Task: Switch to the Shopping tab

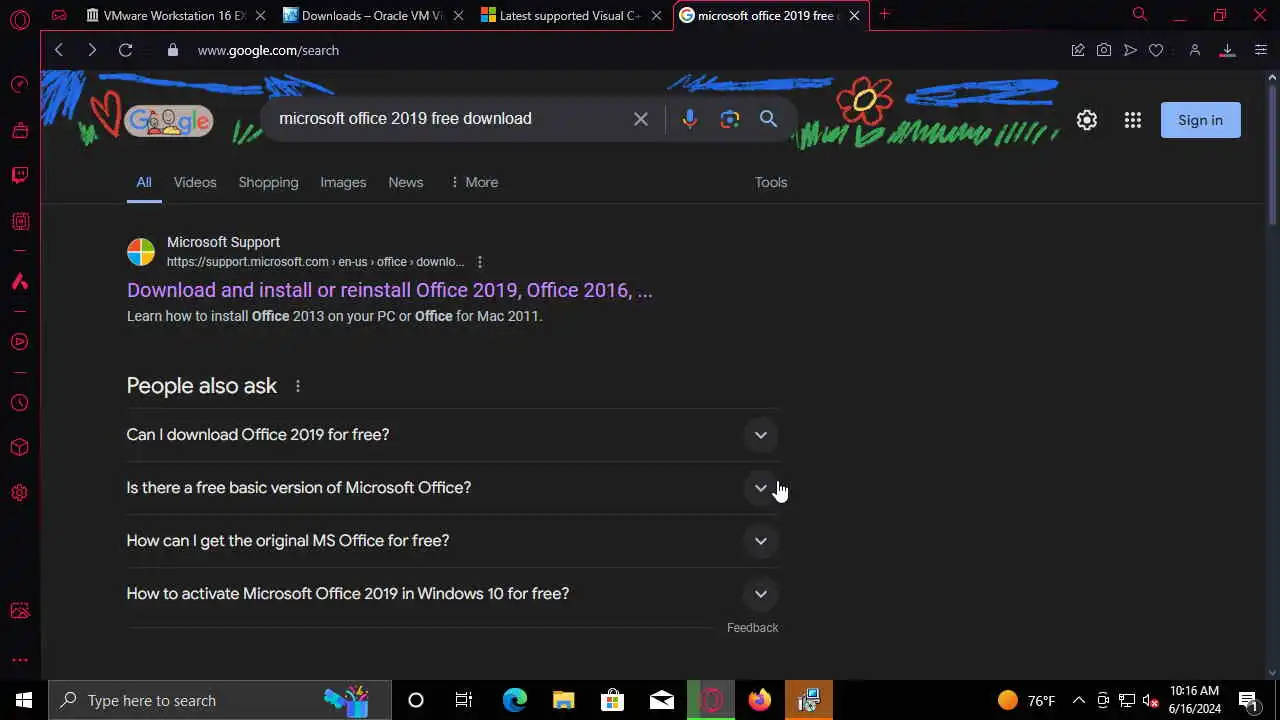Action: (x=268, y=182)
